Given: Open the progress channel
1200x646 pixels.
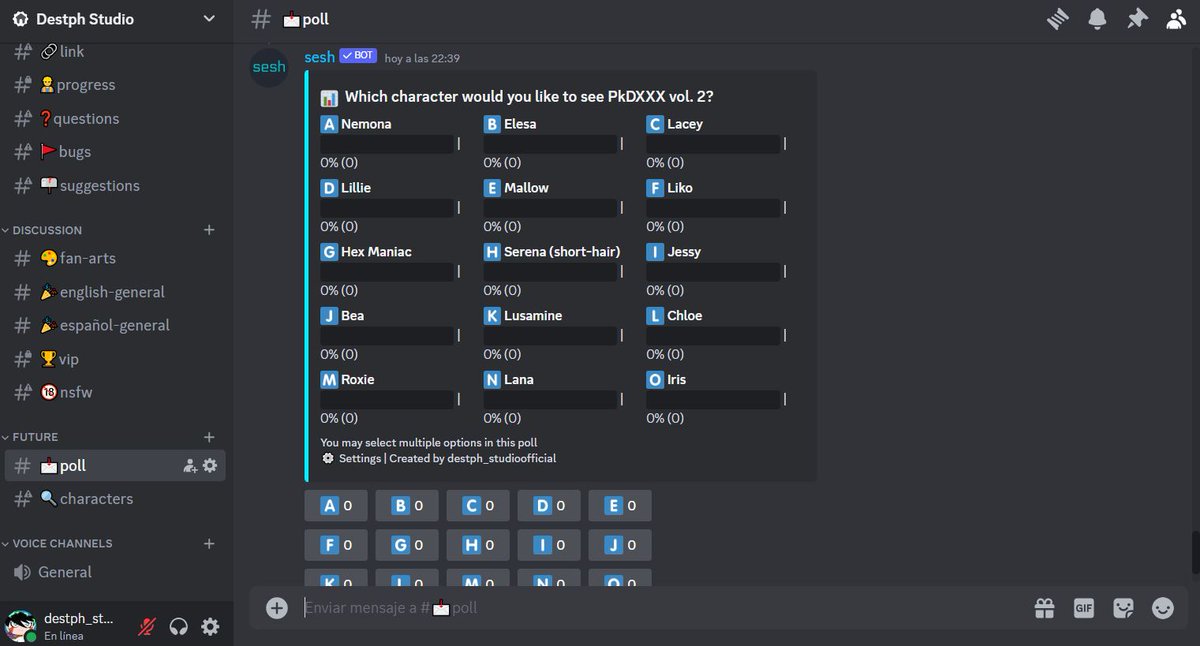Looking at the screenshot, I should pyautogui.click(x=116, y=85).
